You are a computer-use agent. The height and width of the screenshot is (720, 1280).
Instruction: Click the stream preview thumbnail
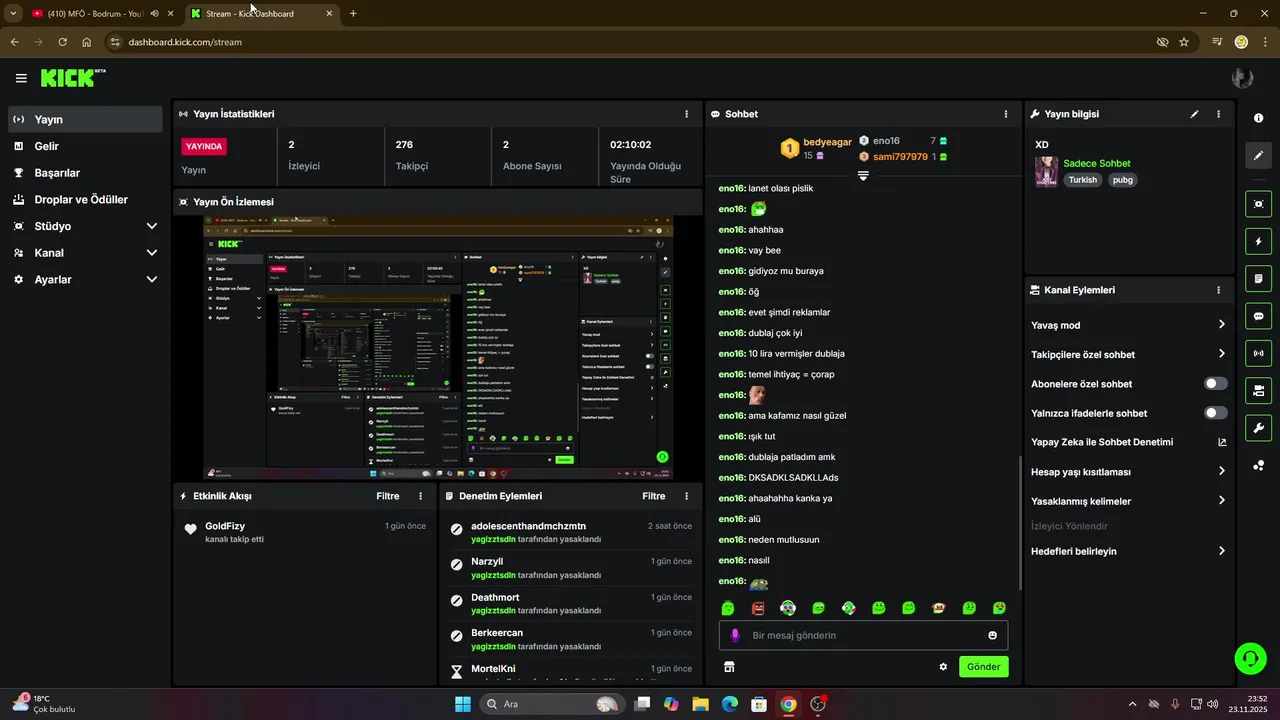(438, 347)
